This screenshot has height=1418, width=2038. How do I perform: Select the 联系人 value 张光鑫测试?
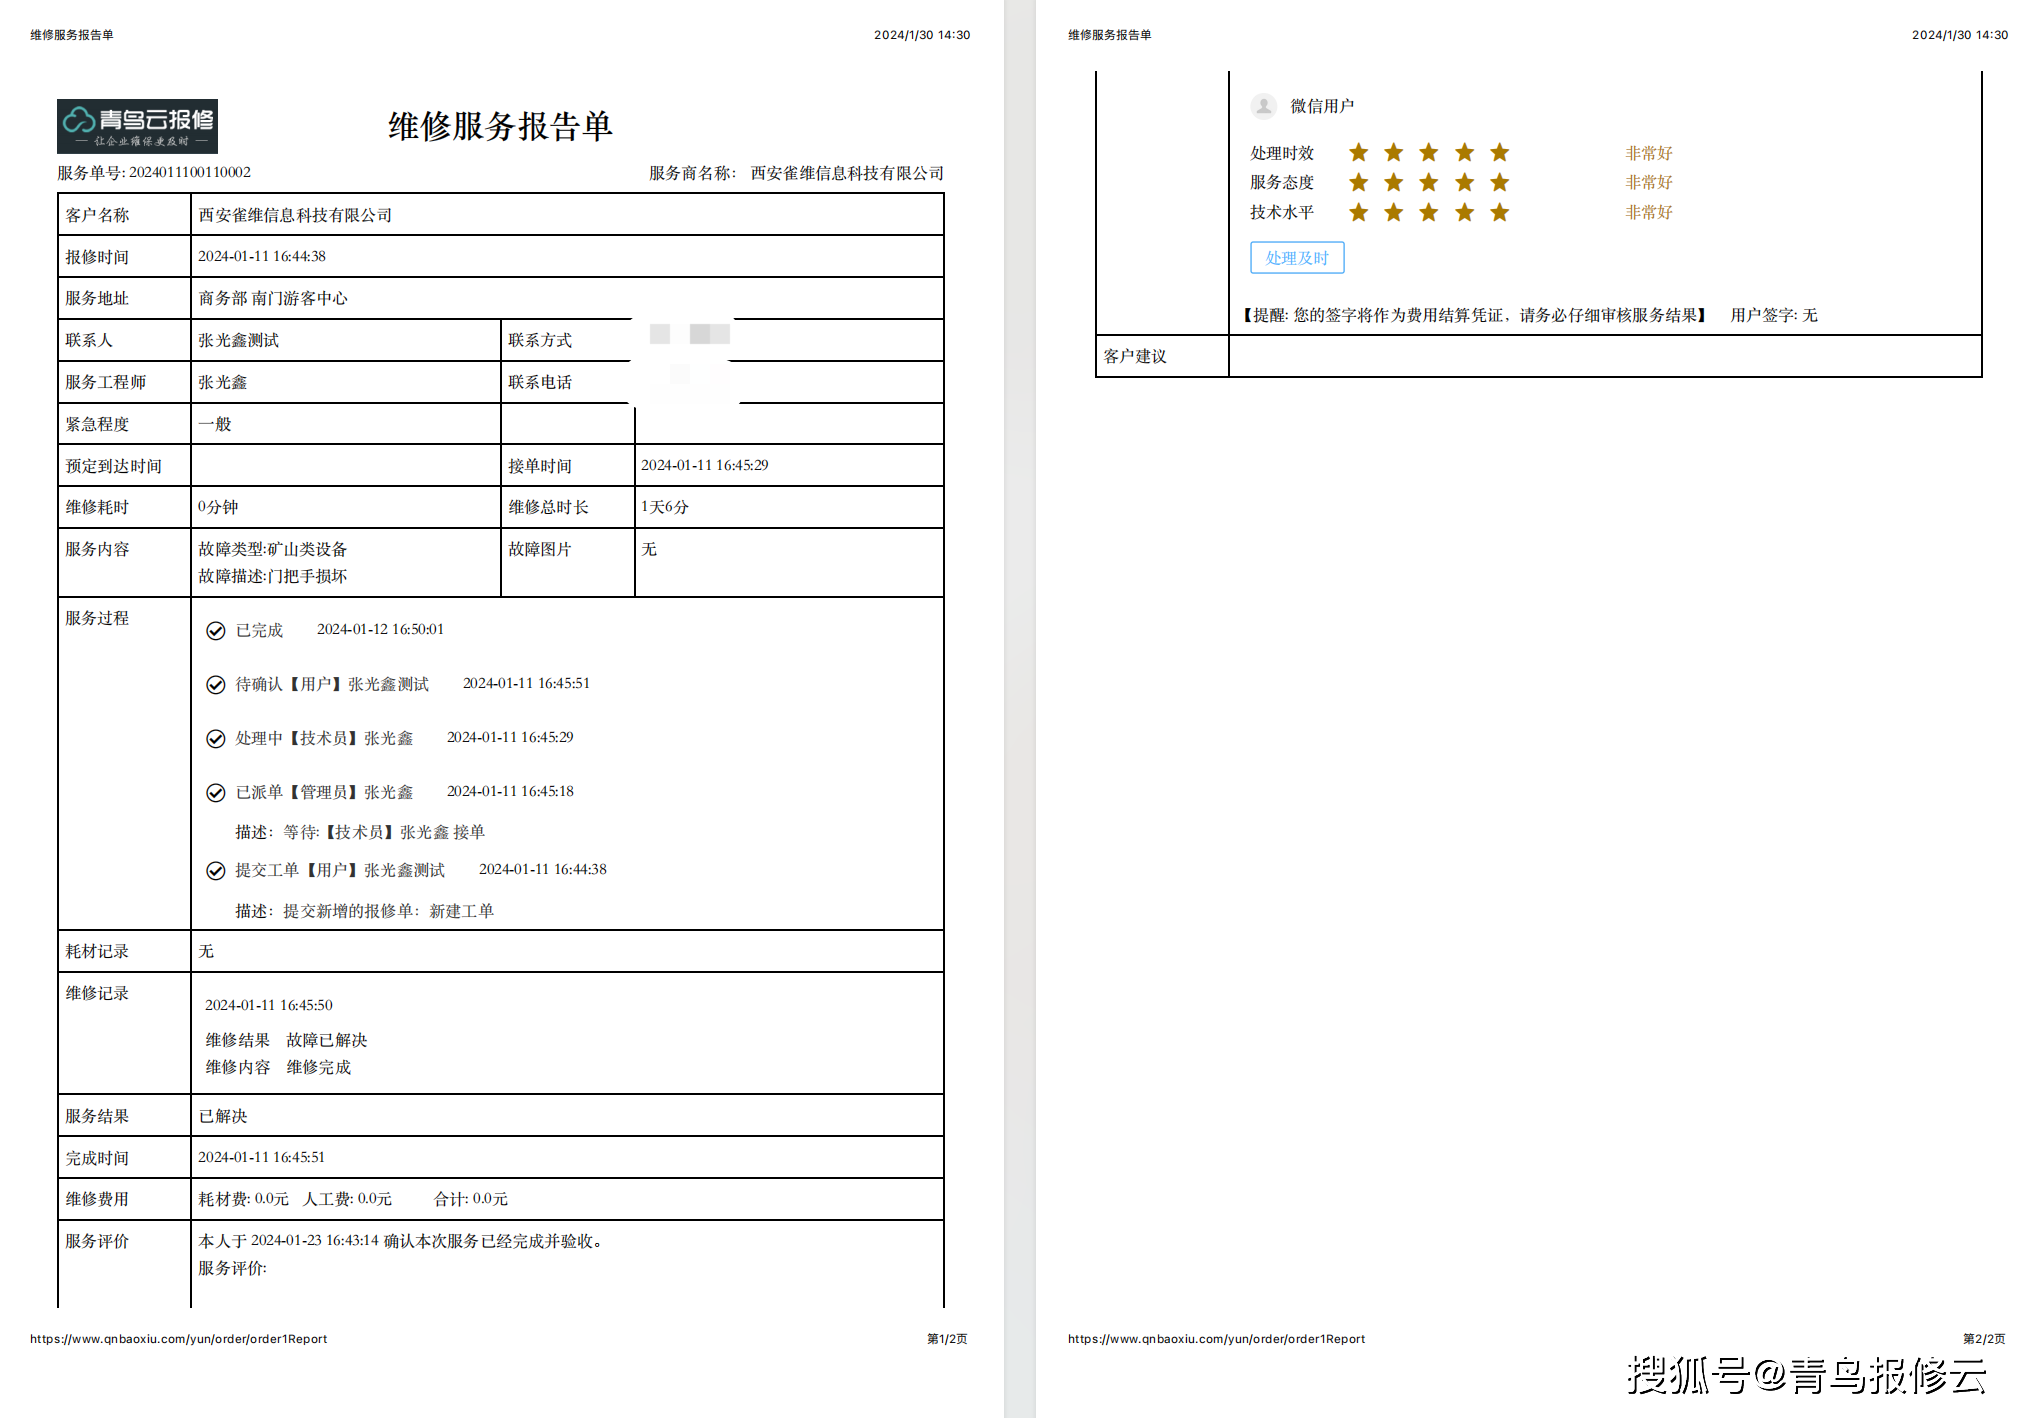click(239, 340)
